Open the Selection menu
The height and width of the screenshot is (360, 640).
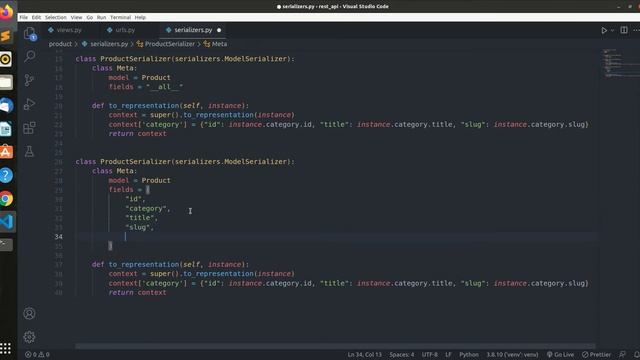point(56,17)
